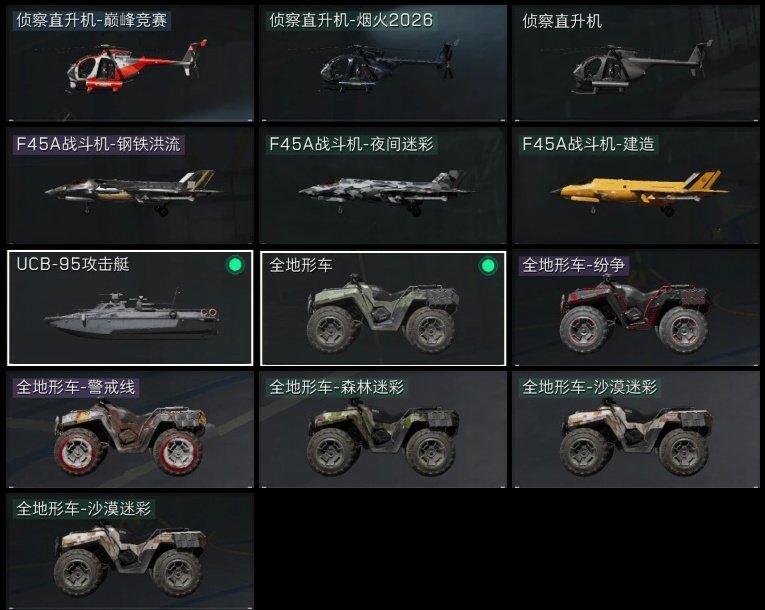Toggle the green equipped dot on 全地形车

coord(488,266)
